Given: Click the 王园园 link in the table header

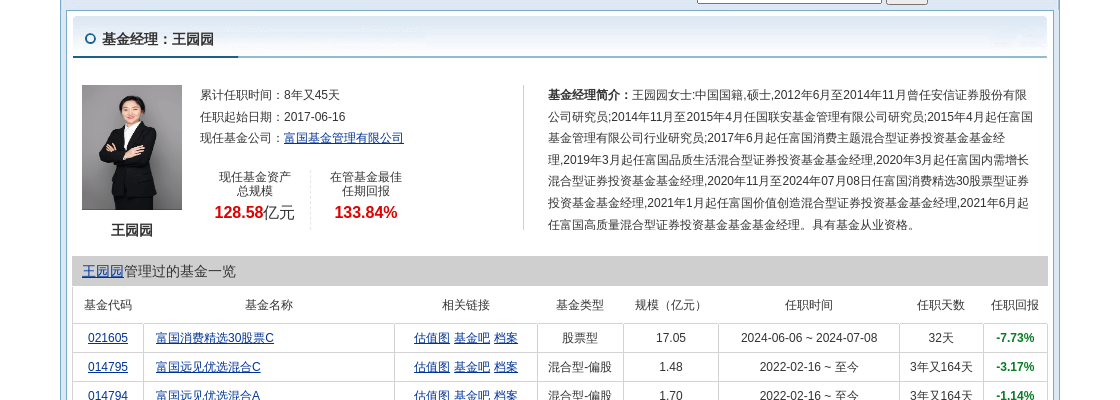Looking at the screenshot, I should (x=102, y=271).
